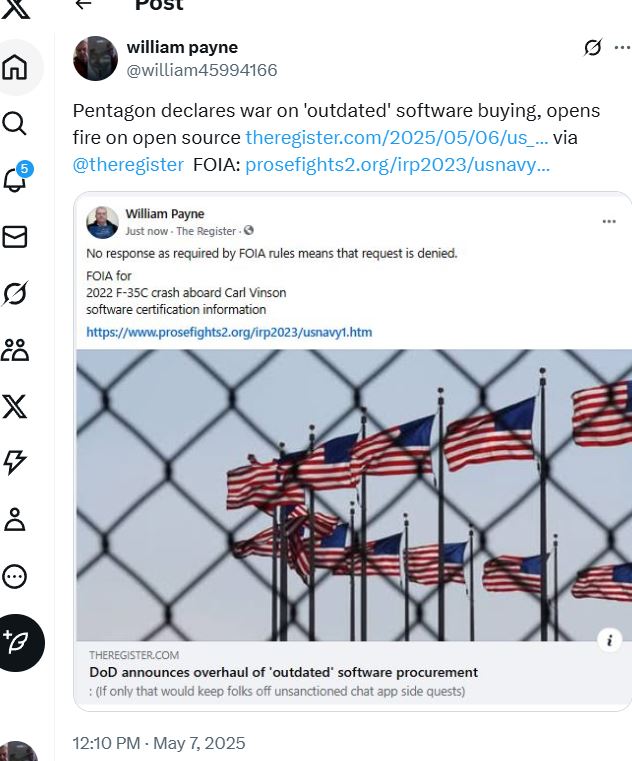Viewport: 632px width, 761px height.
Task: Open the Home icon in sidebar
Action: (x=15, y=67)
